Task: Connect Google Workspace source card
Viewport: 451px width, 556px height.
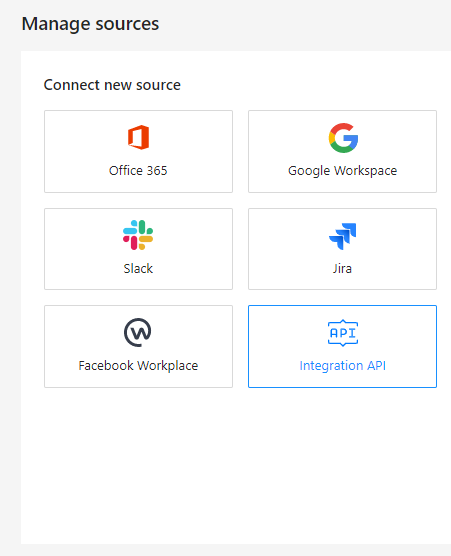Action: tap(343, 151)
